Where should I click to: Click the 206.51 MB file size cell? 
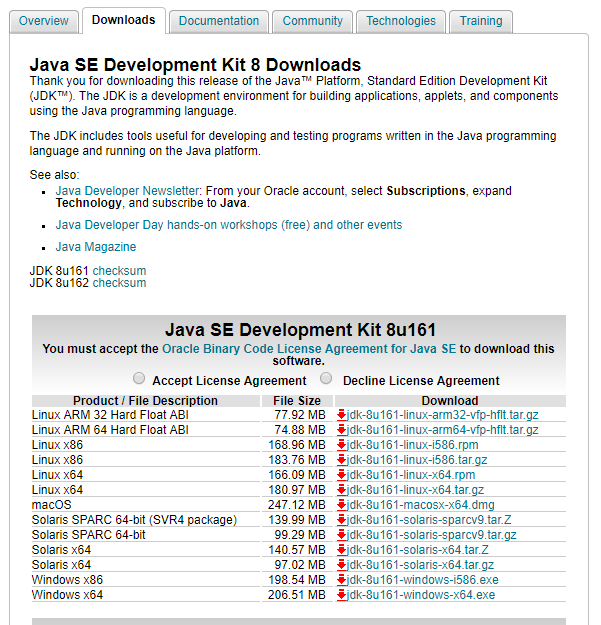[297, 595]
